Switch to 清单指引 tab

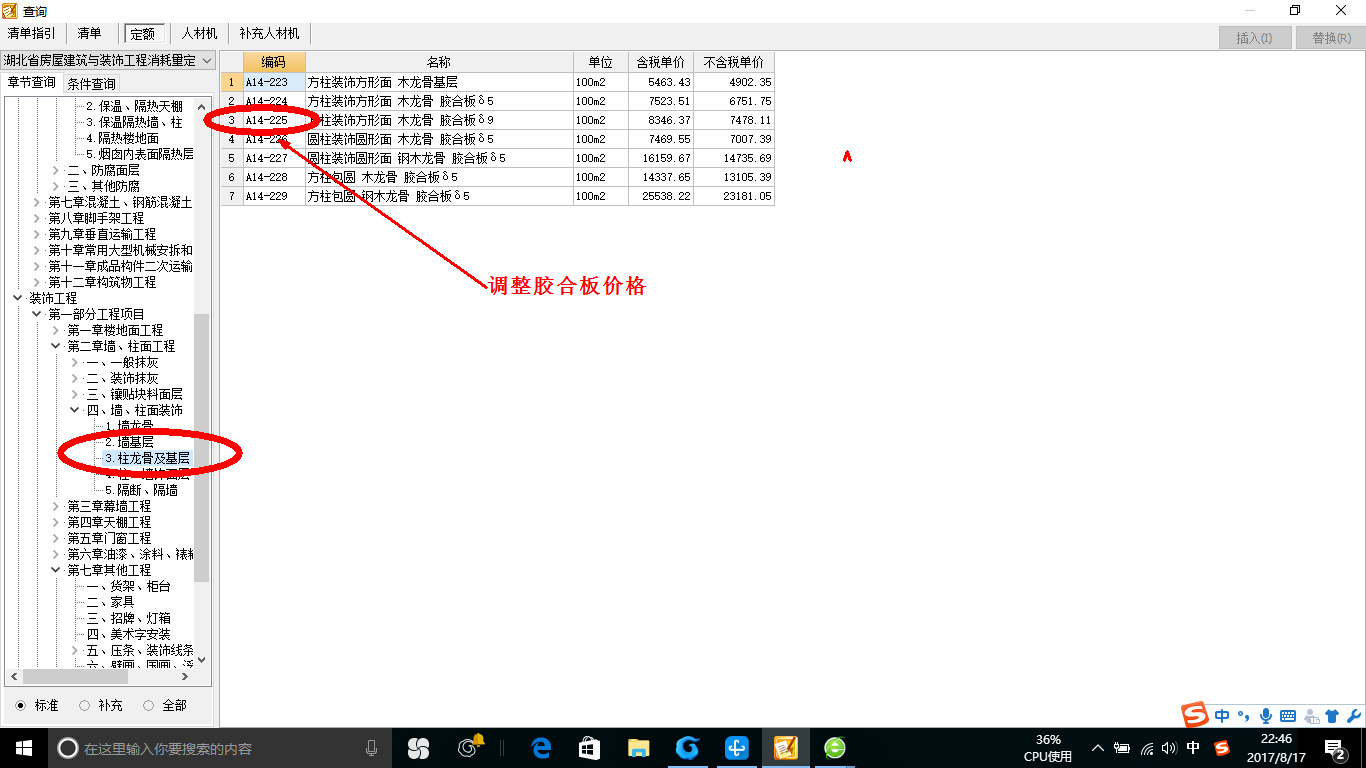point(31,34)
